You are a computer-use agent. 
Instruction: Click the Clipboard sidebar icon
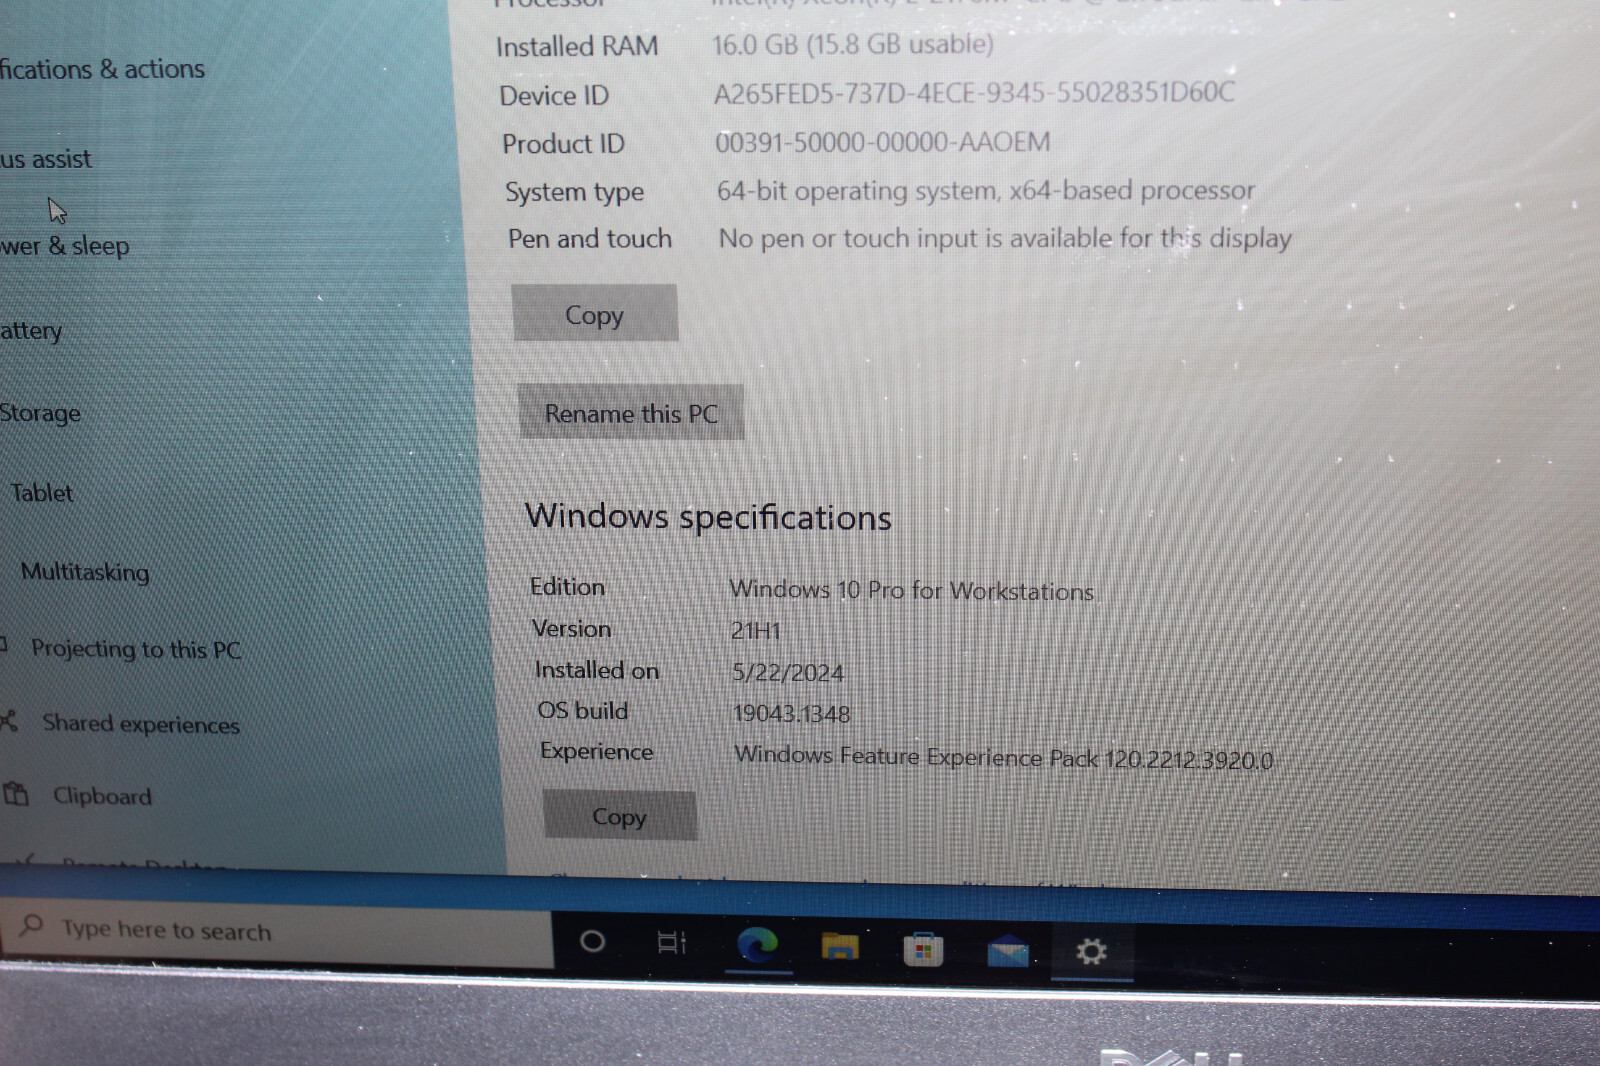point(16,794)
